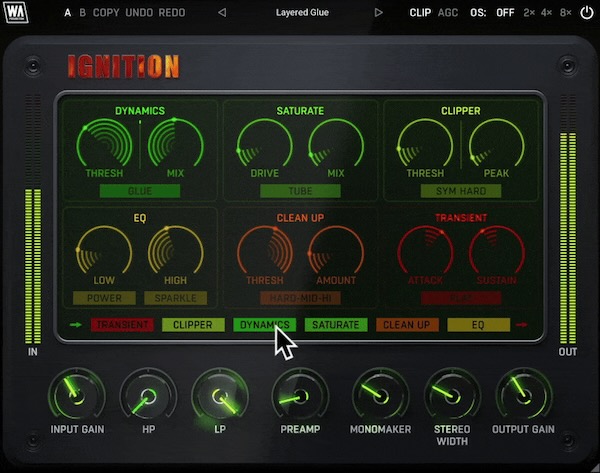The width and height of the screenshot is (600, 473).
Task: Click the Clipper THRESH knob
Action: tap(425, 145)
